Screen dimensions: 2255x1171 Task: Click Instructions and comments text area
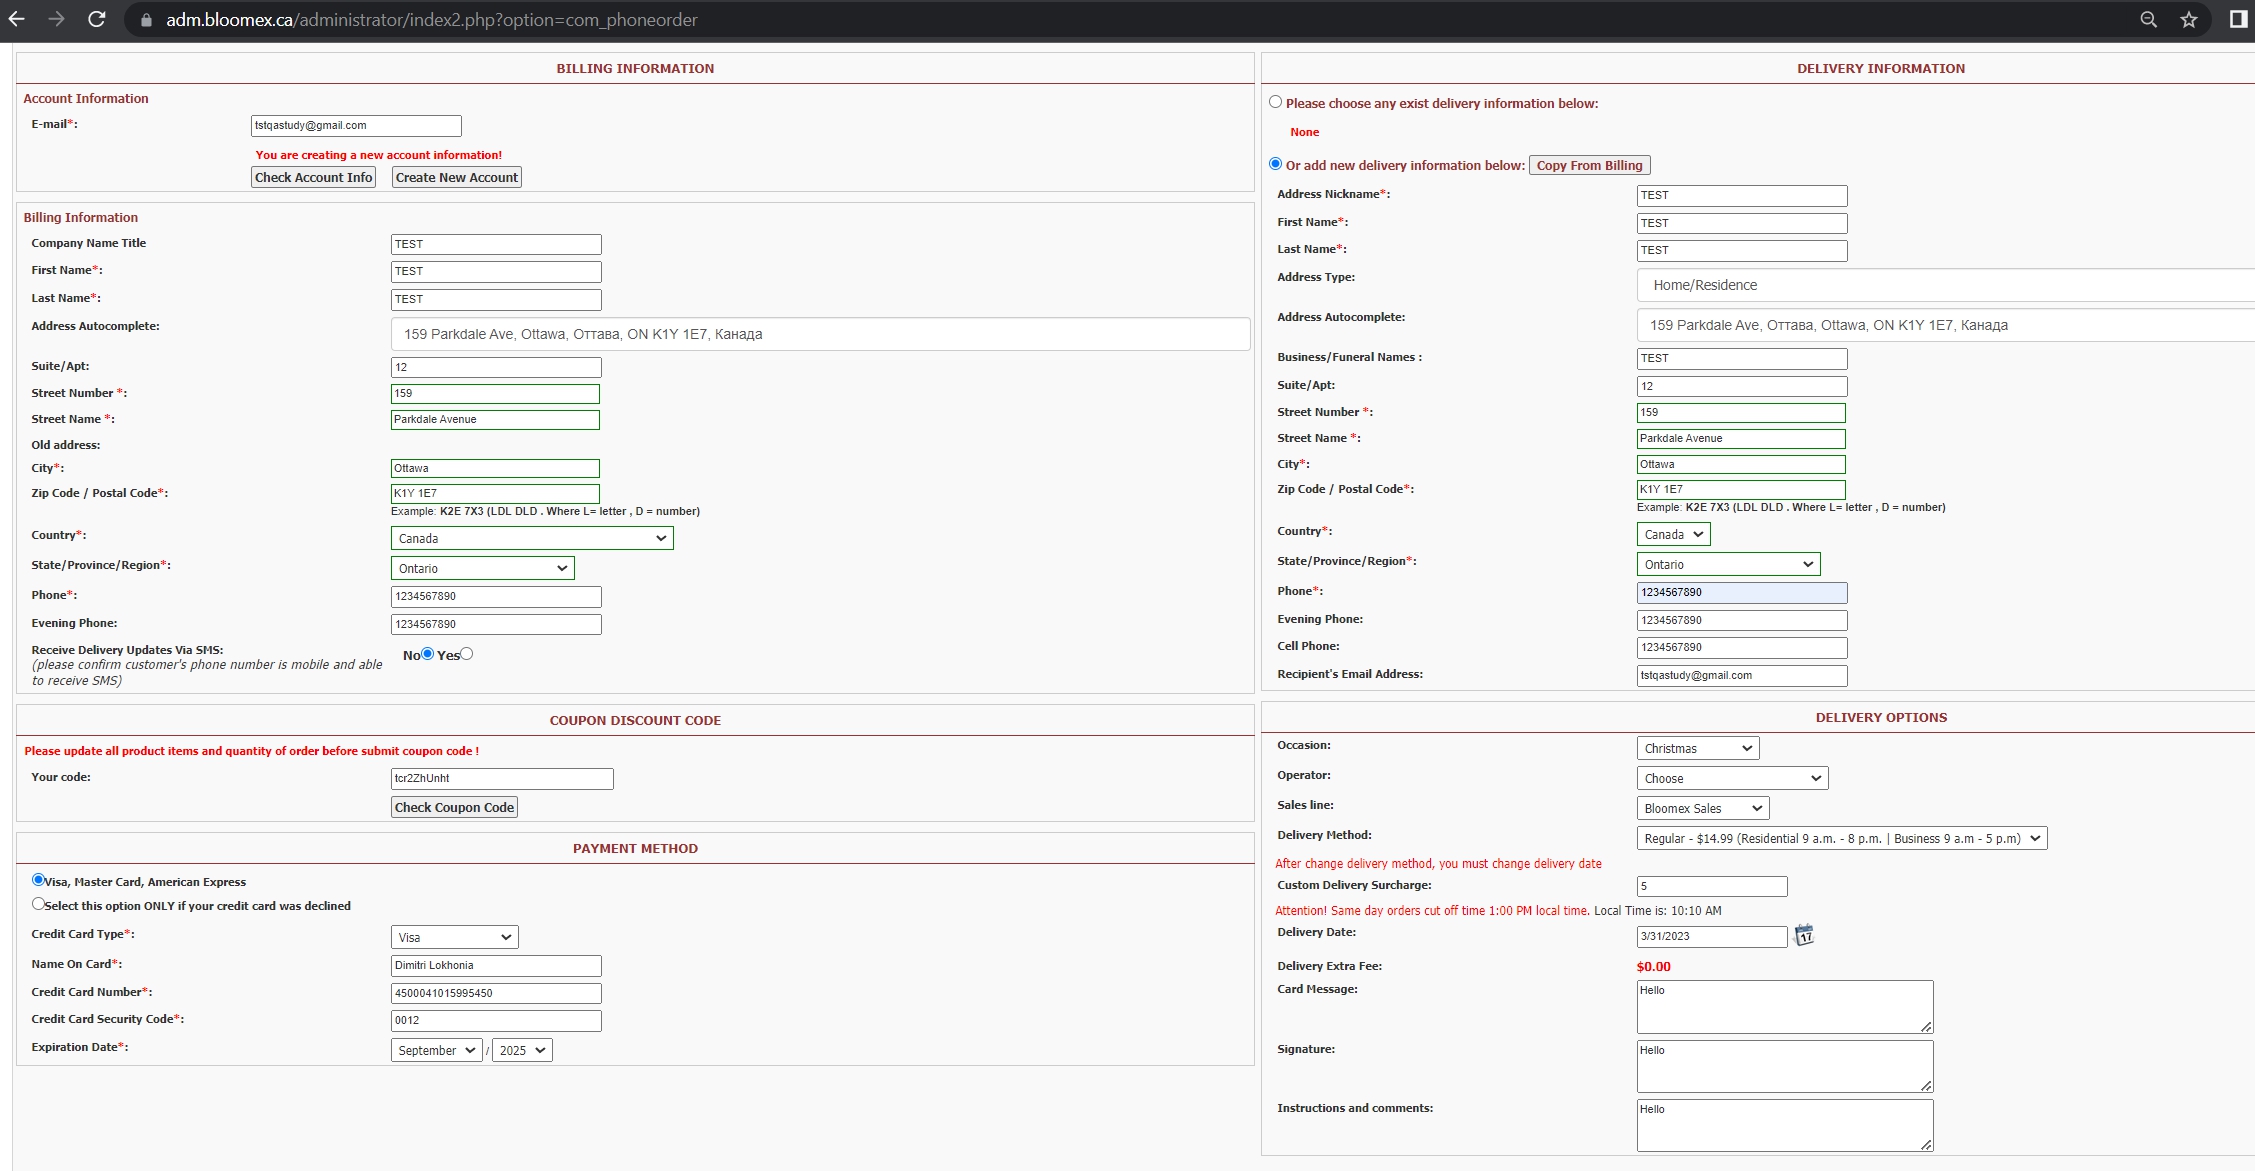tap(1785, 1125)
